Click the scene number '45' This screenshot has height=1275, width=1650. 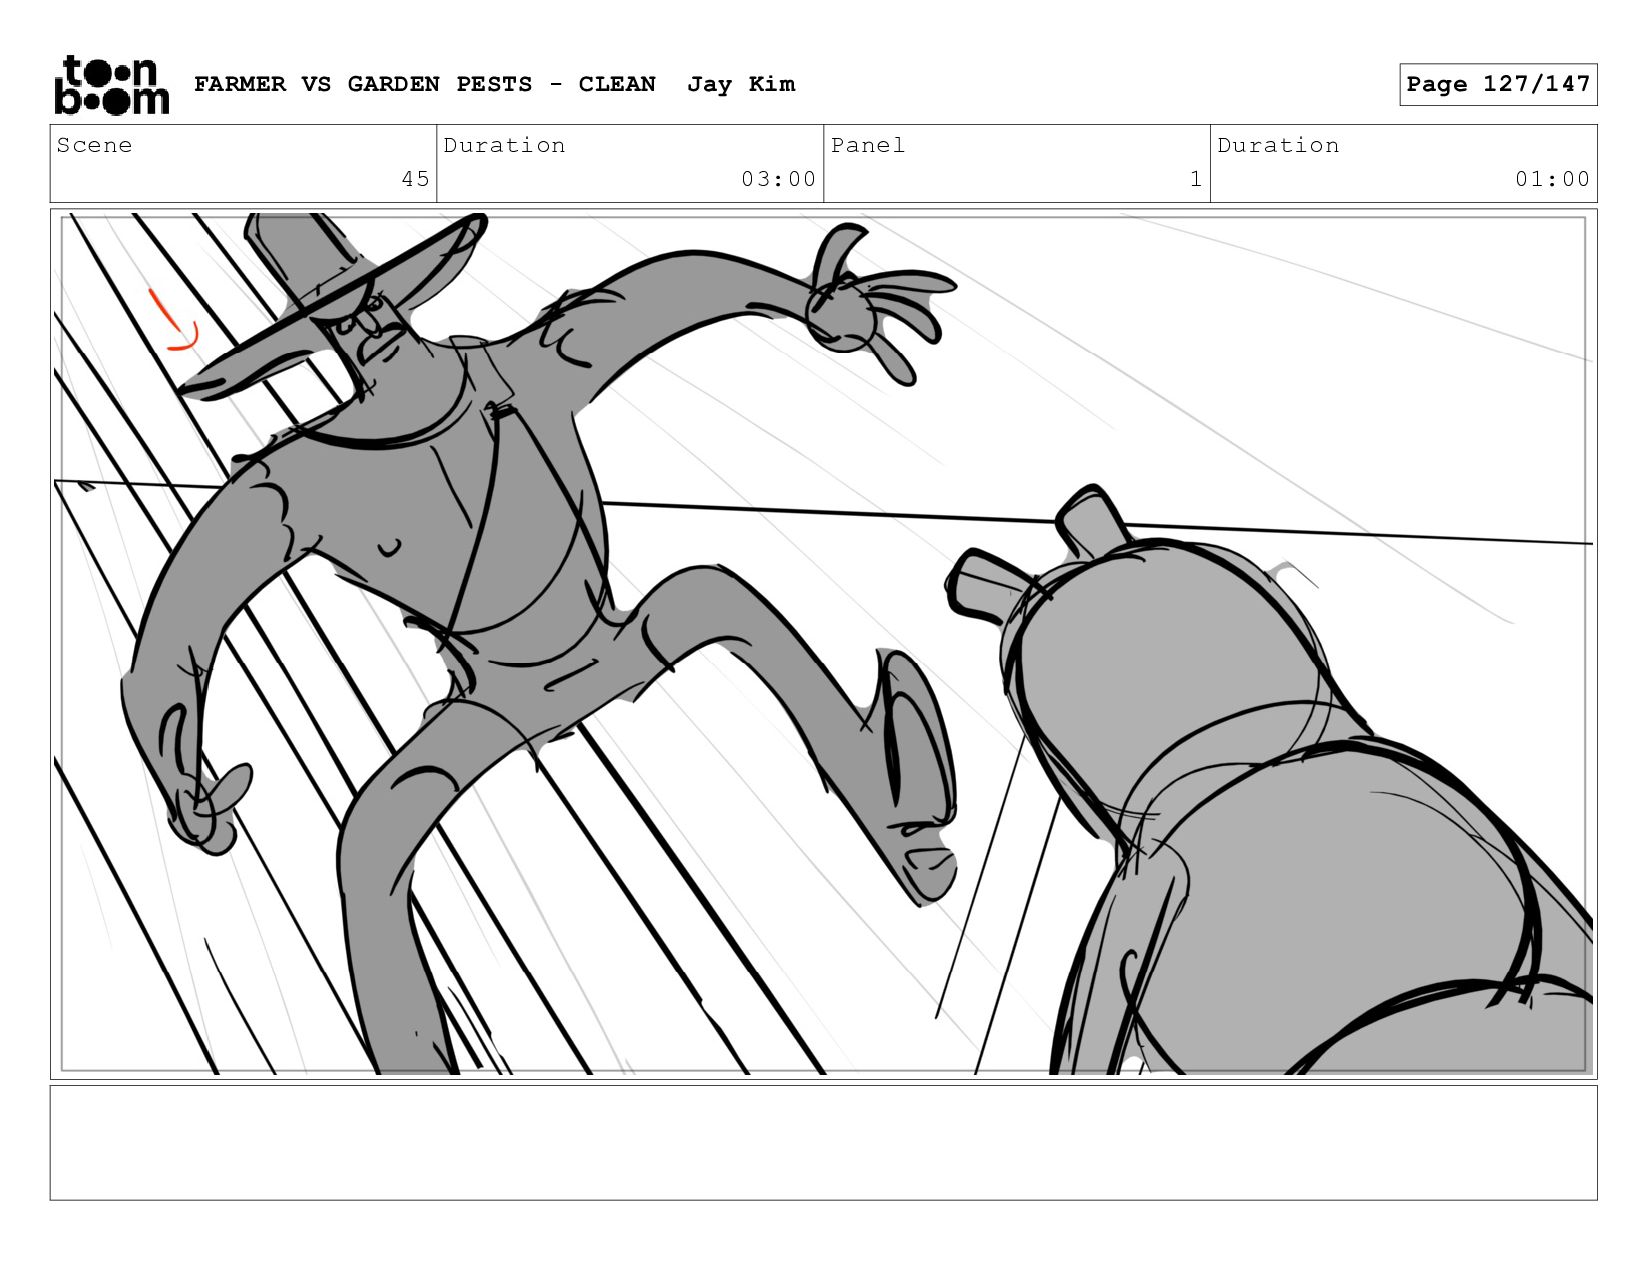click(x=415, y=179)
